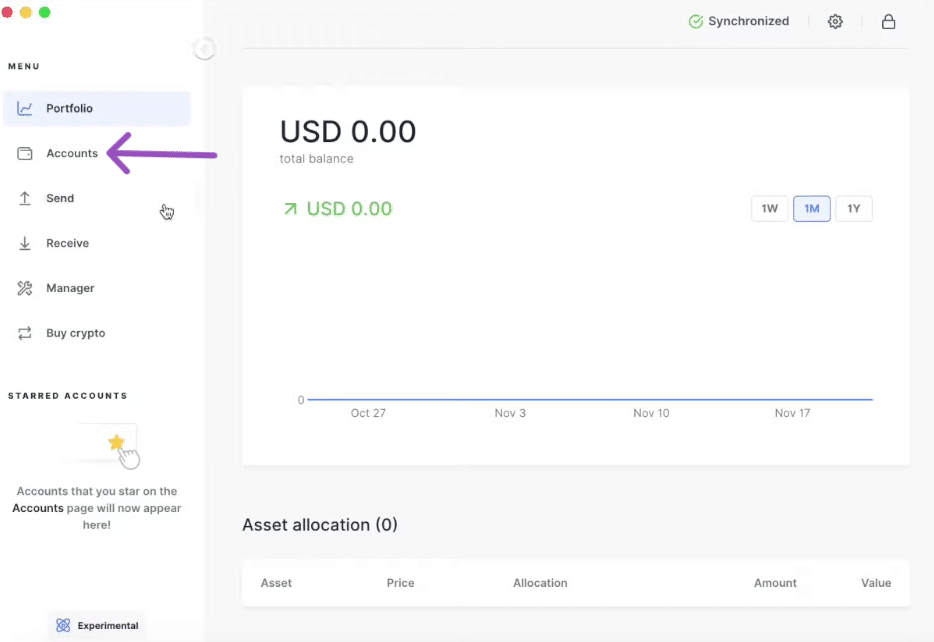Click the Experimental atom icon
934x642 pixels.
pos(63,626)
